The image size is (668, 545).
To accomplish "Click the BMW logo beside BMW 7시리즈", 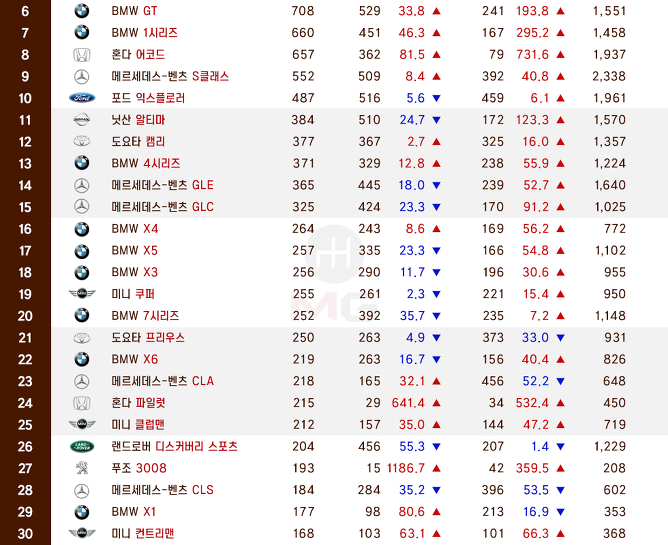I will coord(82,316).
